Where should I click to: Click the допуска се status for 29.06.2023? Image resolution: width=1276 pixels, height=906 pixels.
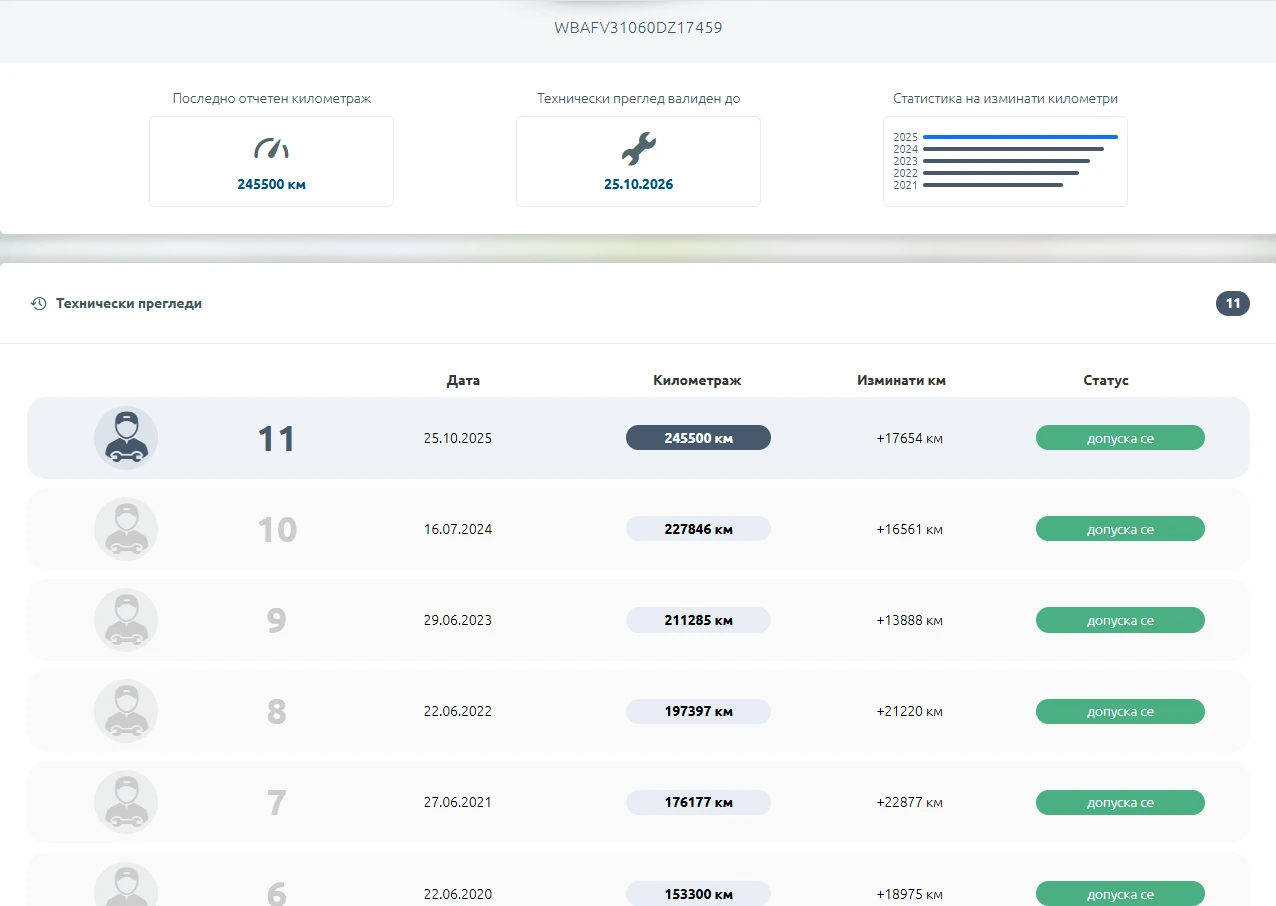point(1120,620)
